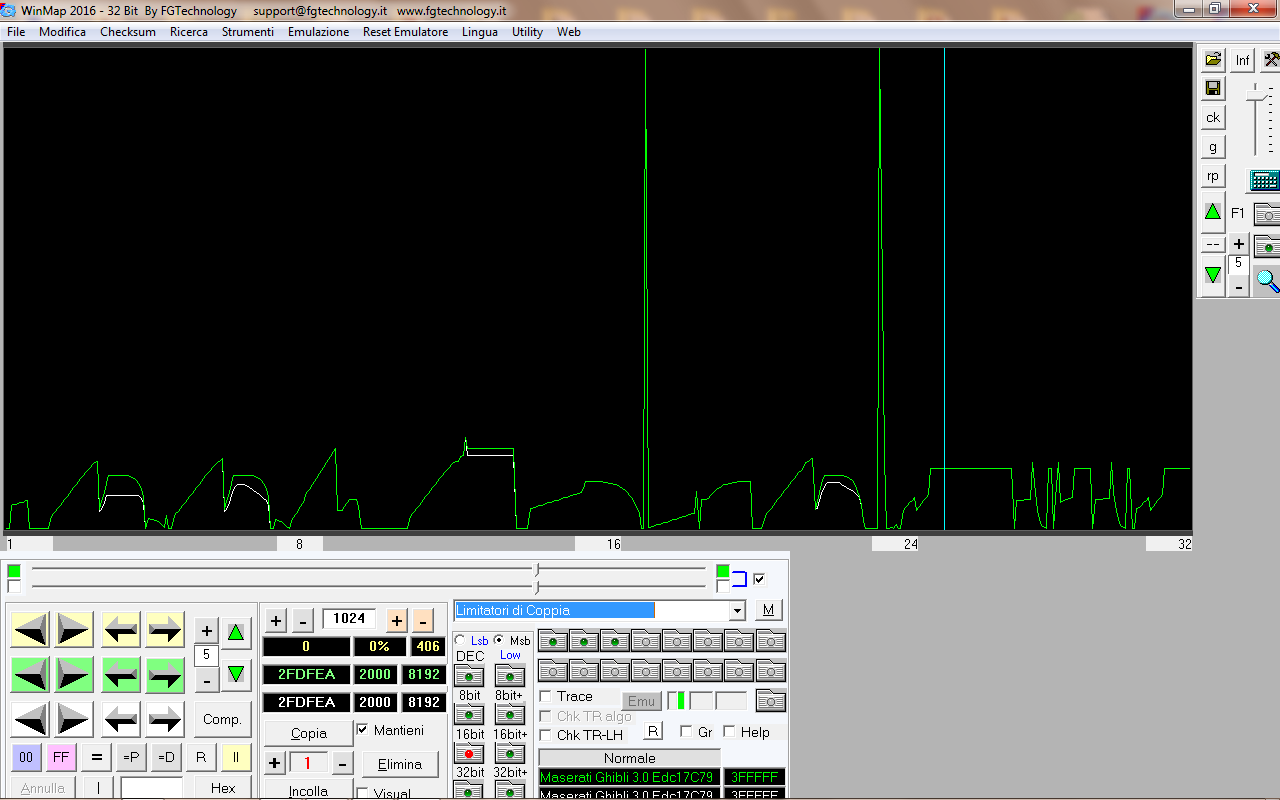1280x800 pixels.
Task: Open the hammer and wrench tools icon
Action: click(x=1271, y=60)
